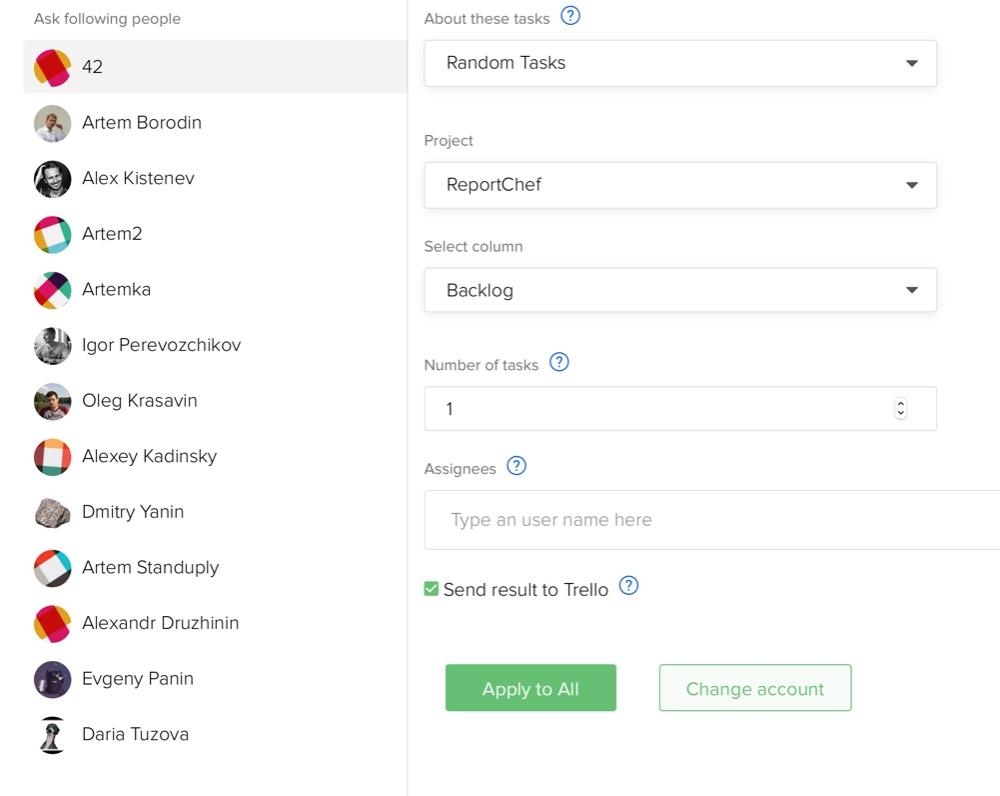This screenshot has width=1000, height=796.
Task: Click Igor Perevozchikov's avatar photo
Action: (52, 345)
